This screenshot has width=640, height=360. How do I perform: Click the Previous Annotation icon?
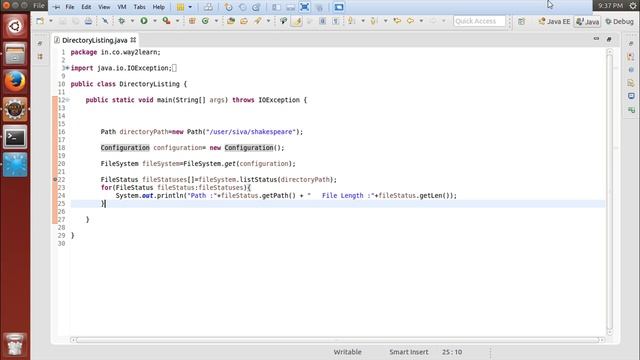[374, 21]
